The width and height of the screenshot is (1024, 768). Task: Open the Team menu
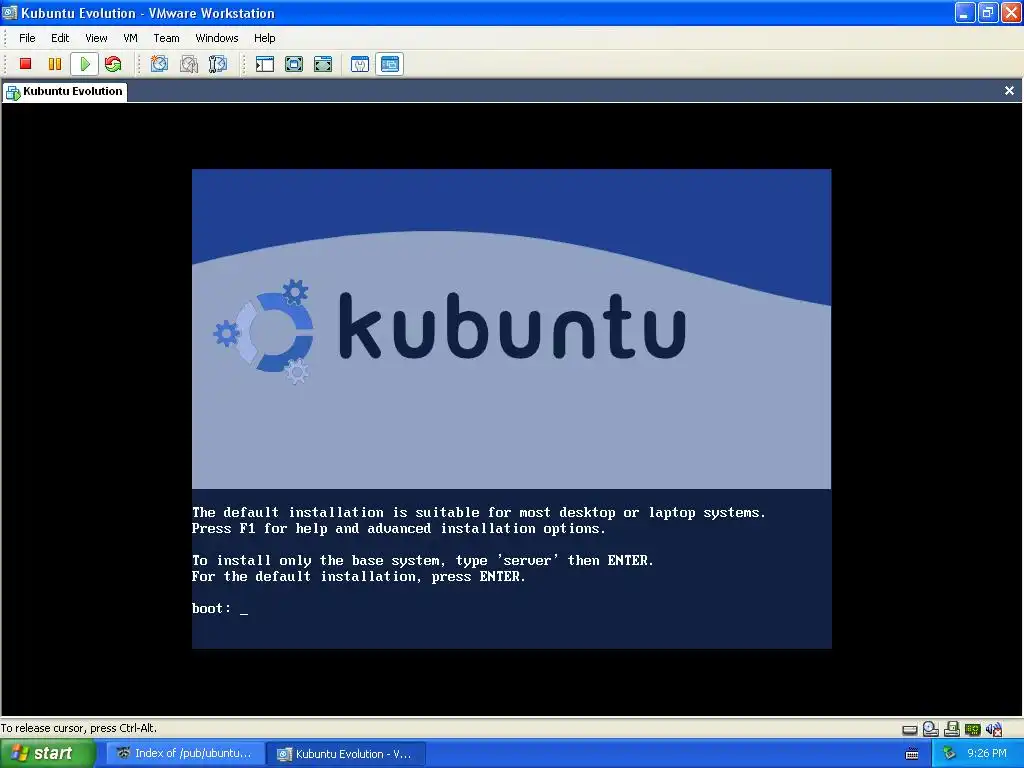tap(166, 38)
